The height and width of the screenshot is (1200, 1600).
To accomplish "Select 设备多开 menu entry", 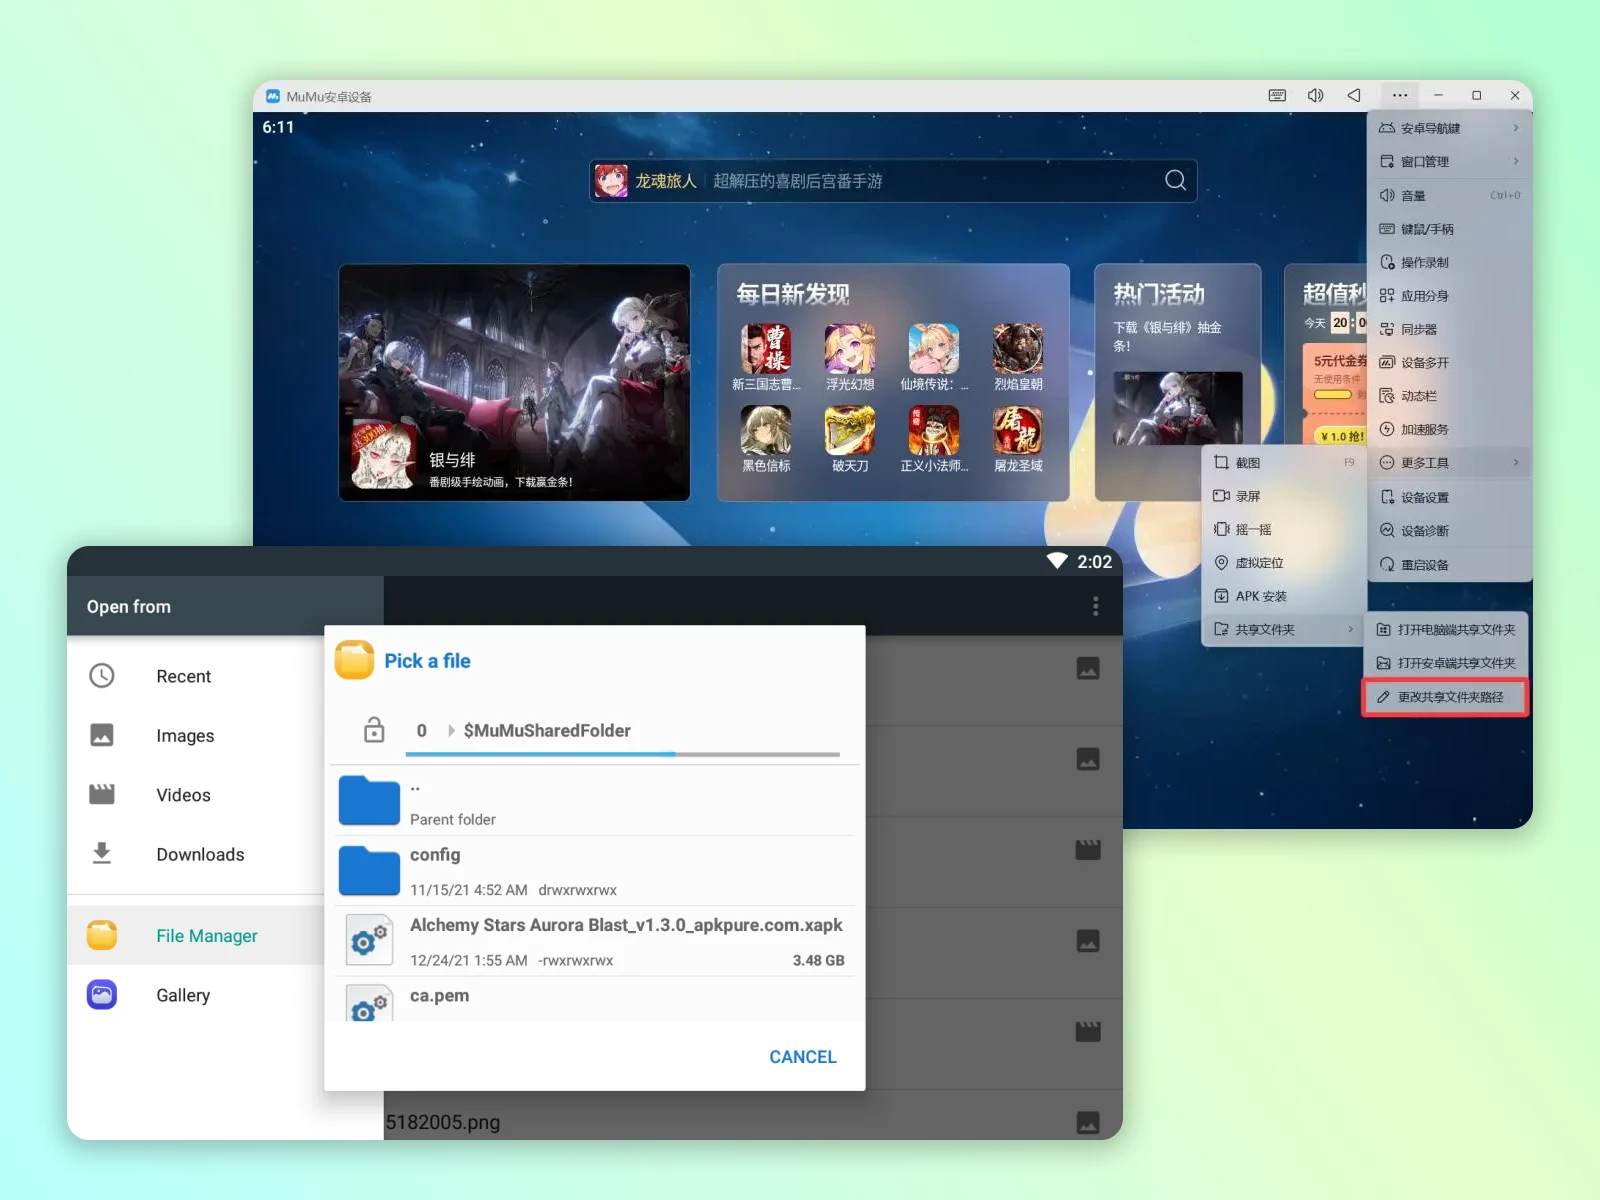I will pyautogui.click(x=1449, y=362).
